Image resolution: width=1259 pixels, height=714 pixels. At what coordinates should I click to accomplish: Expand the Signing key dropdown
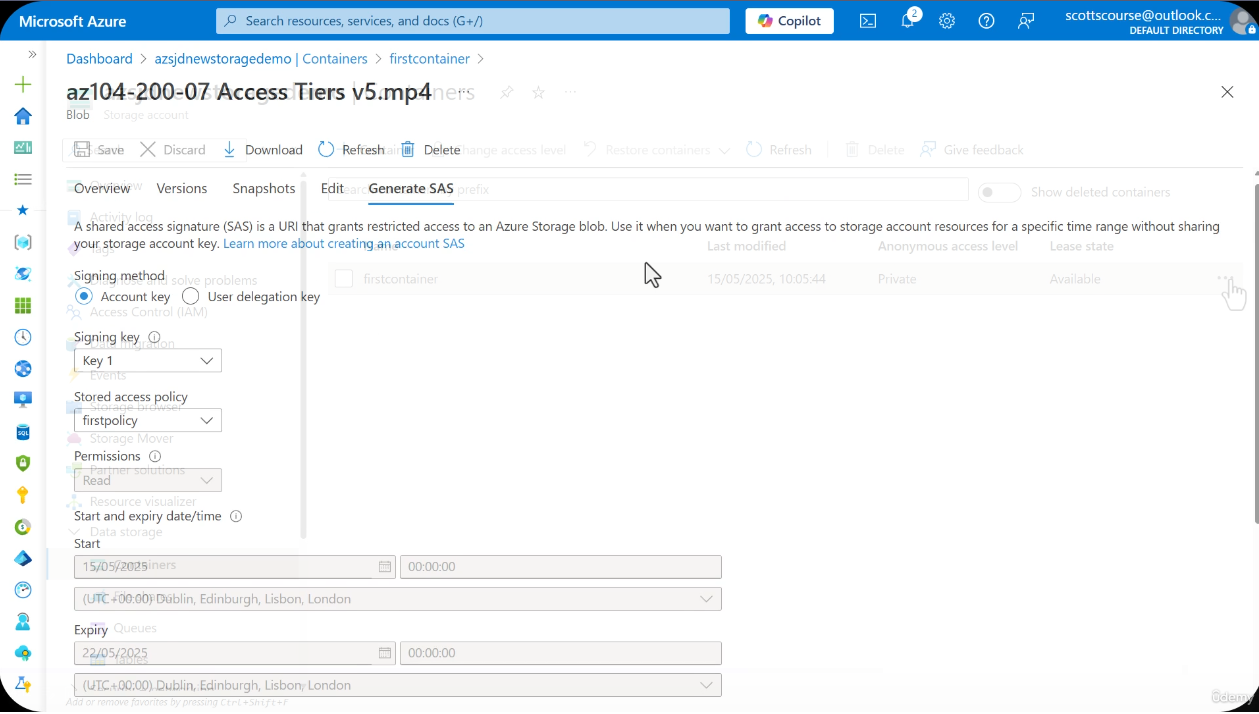tap(148, 361)
